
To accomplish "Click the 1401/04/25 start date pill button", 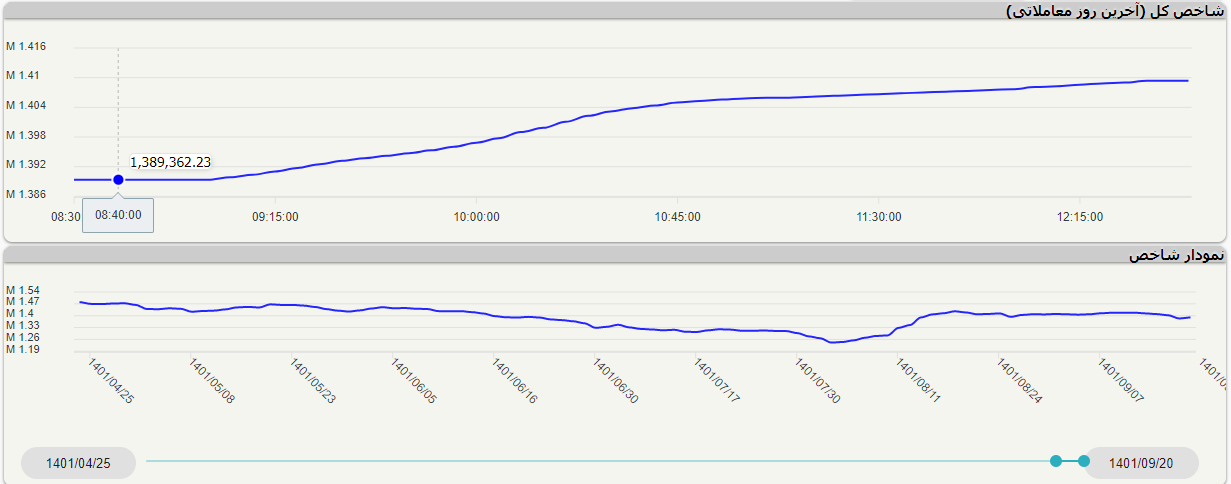I will point(78,463).
